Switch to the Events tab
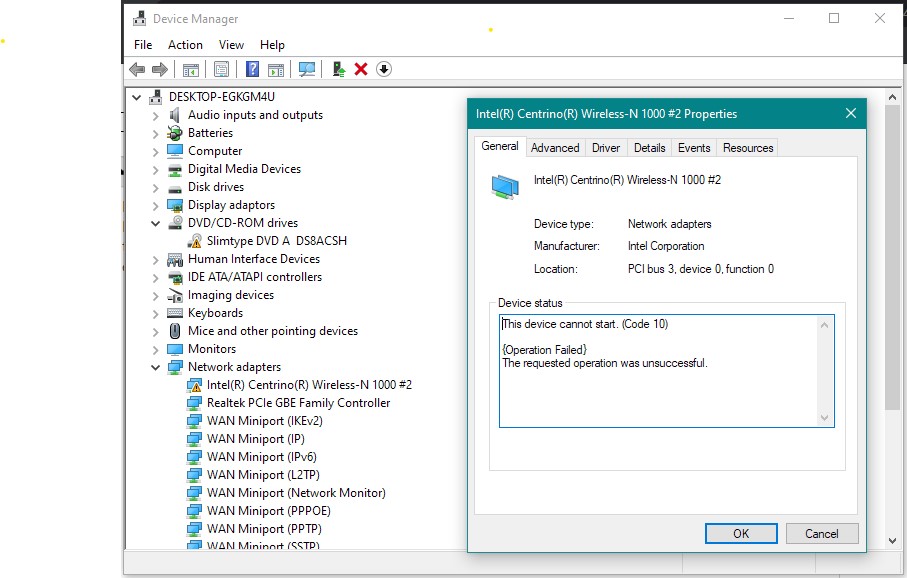Image resolution: width=907 pixels, height=578 pixels. pyautogui.click(x=694, y=148)
